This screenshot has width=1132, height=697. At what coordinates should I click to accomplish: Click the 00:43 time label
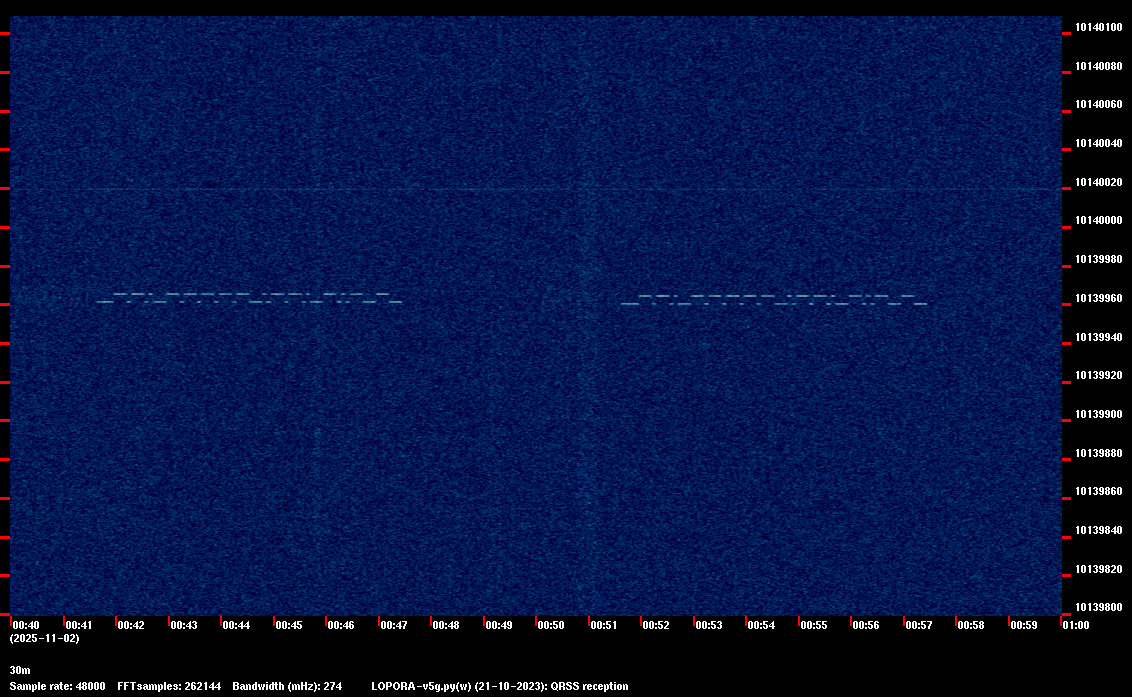pyautogui.click(x=184, y=625)
